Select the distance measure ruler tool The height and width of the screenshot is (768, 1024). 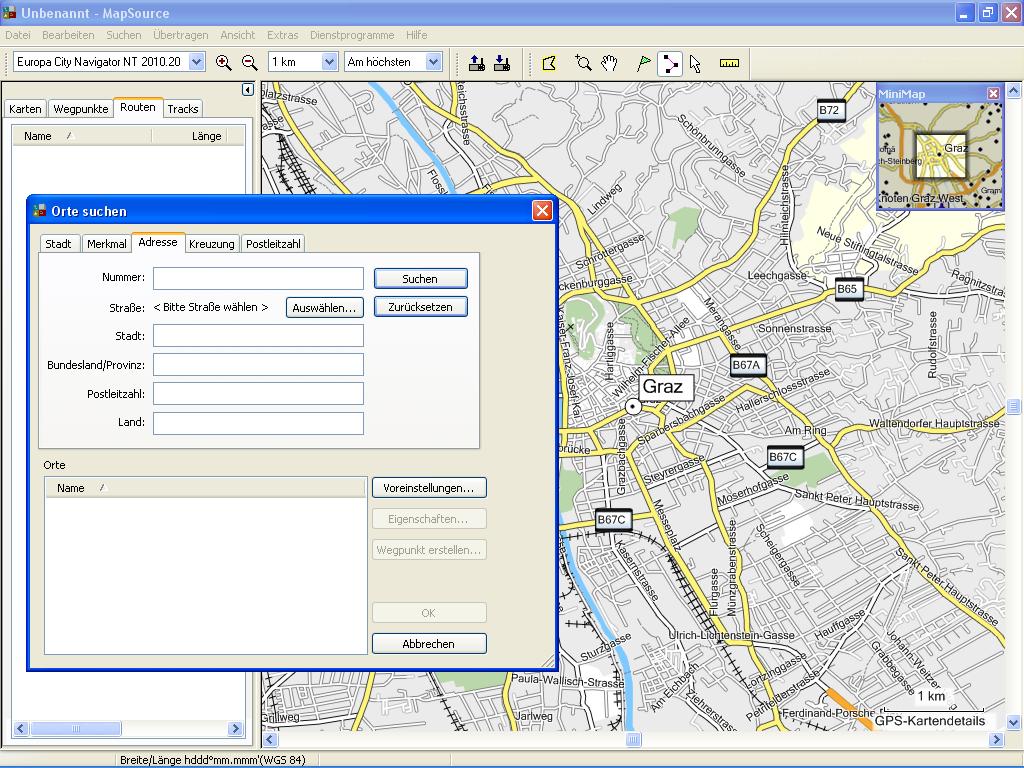coord(729,63)
